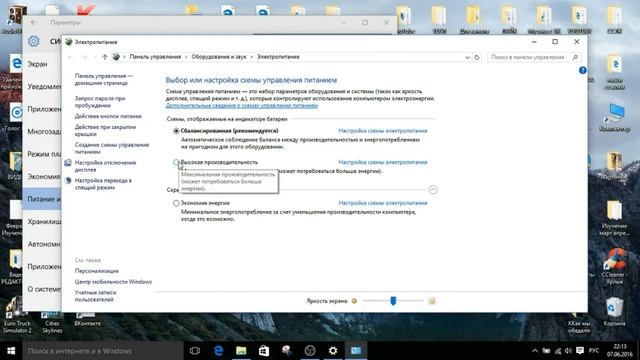This screenshot has height=360, width=640.
Task: Open plan settings for Balanced scheme
Action: pos(382,131)
